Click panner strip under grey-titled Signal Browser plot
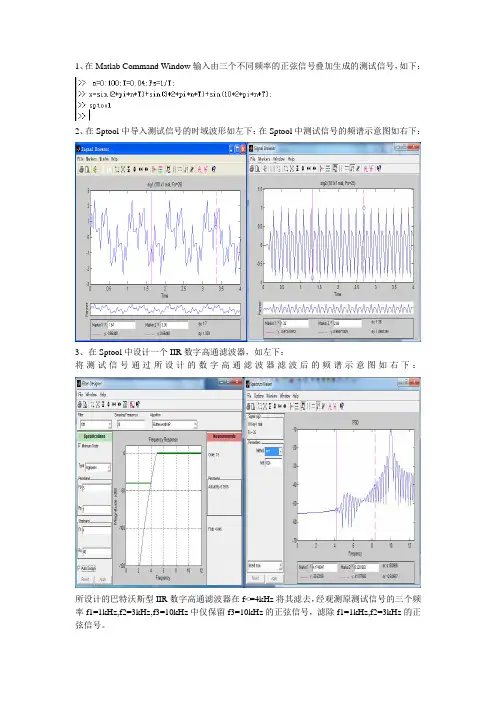 coord(338,308)
